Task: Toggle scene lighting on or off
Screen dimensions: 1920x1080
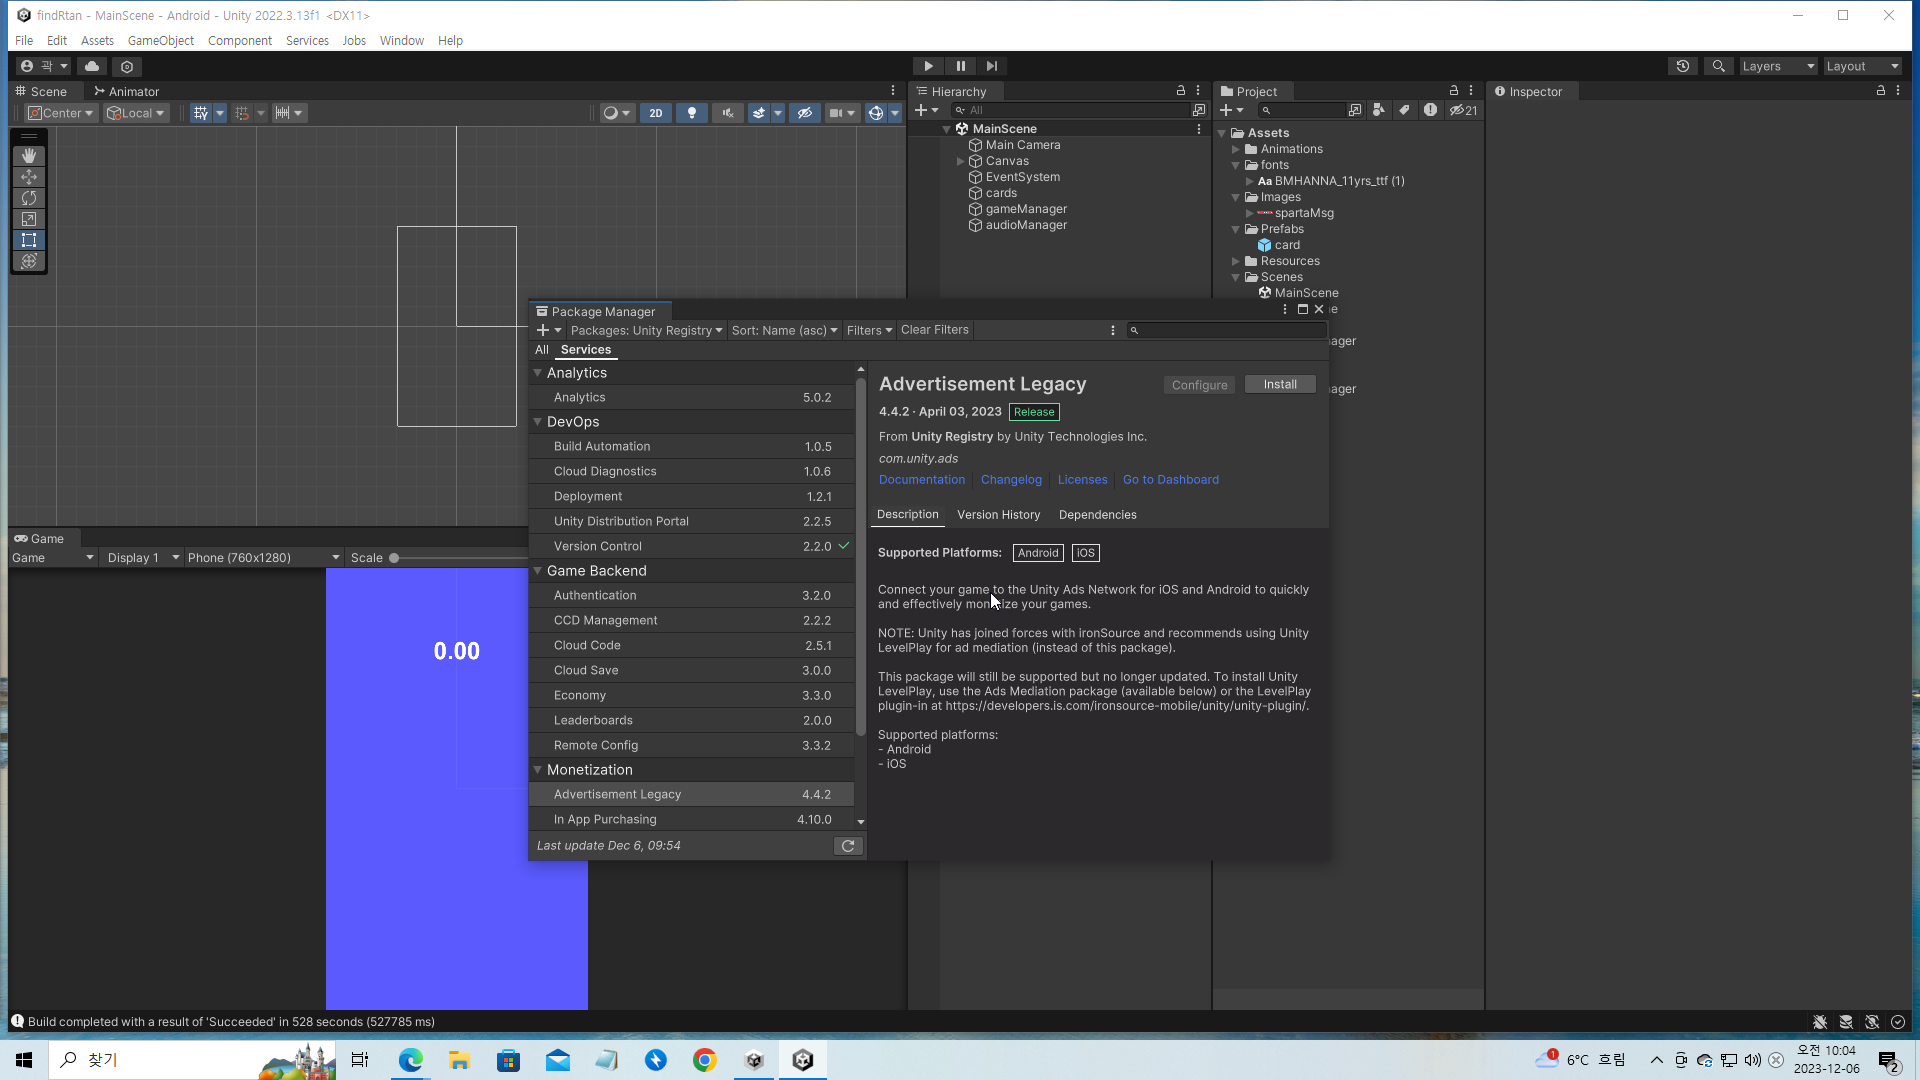Action: [x=692, y=113]
